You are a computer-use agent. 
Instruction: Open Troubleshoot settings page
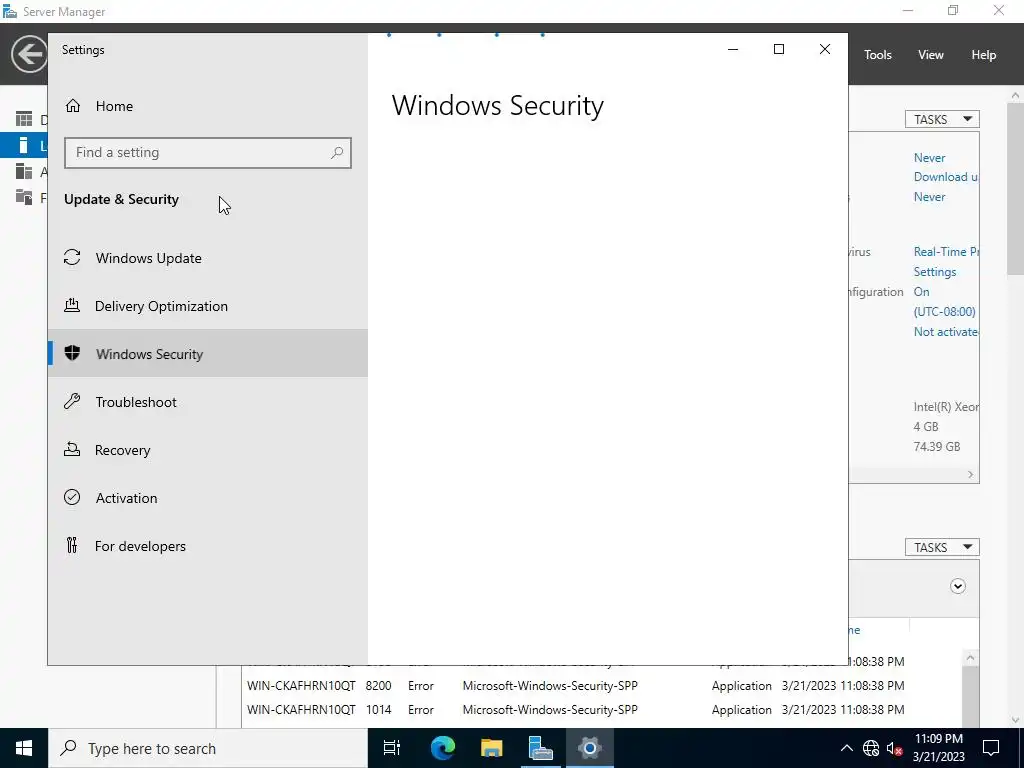208,402
